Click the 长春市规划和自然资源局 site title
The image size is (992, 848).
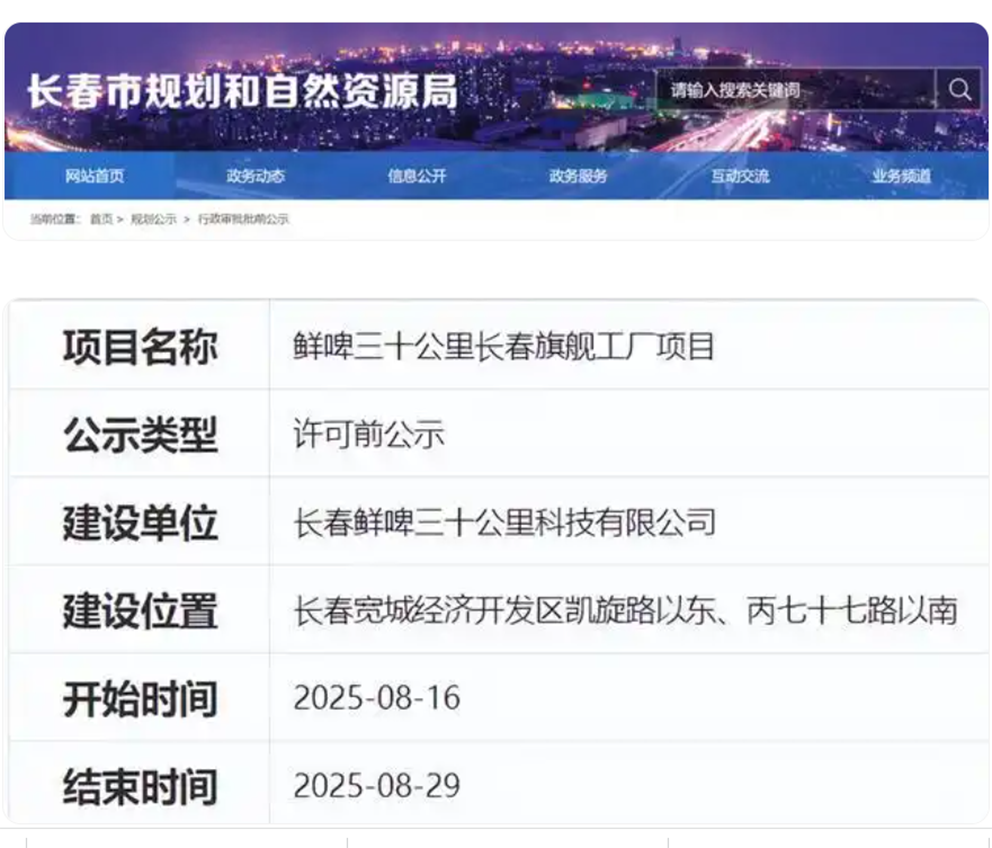point(242,91)
